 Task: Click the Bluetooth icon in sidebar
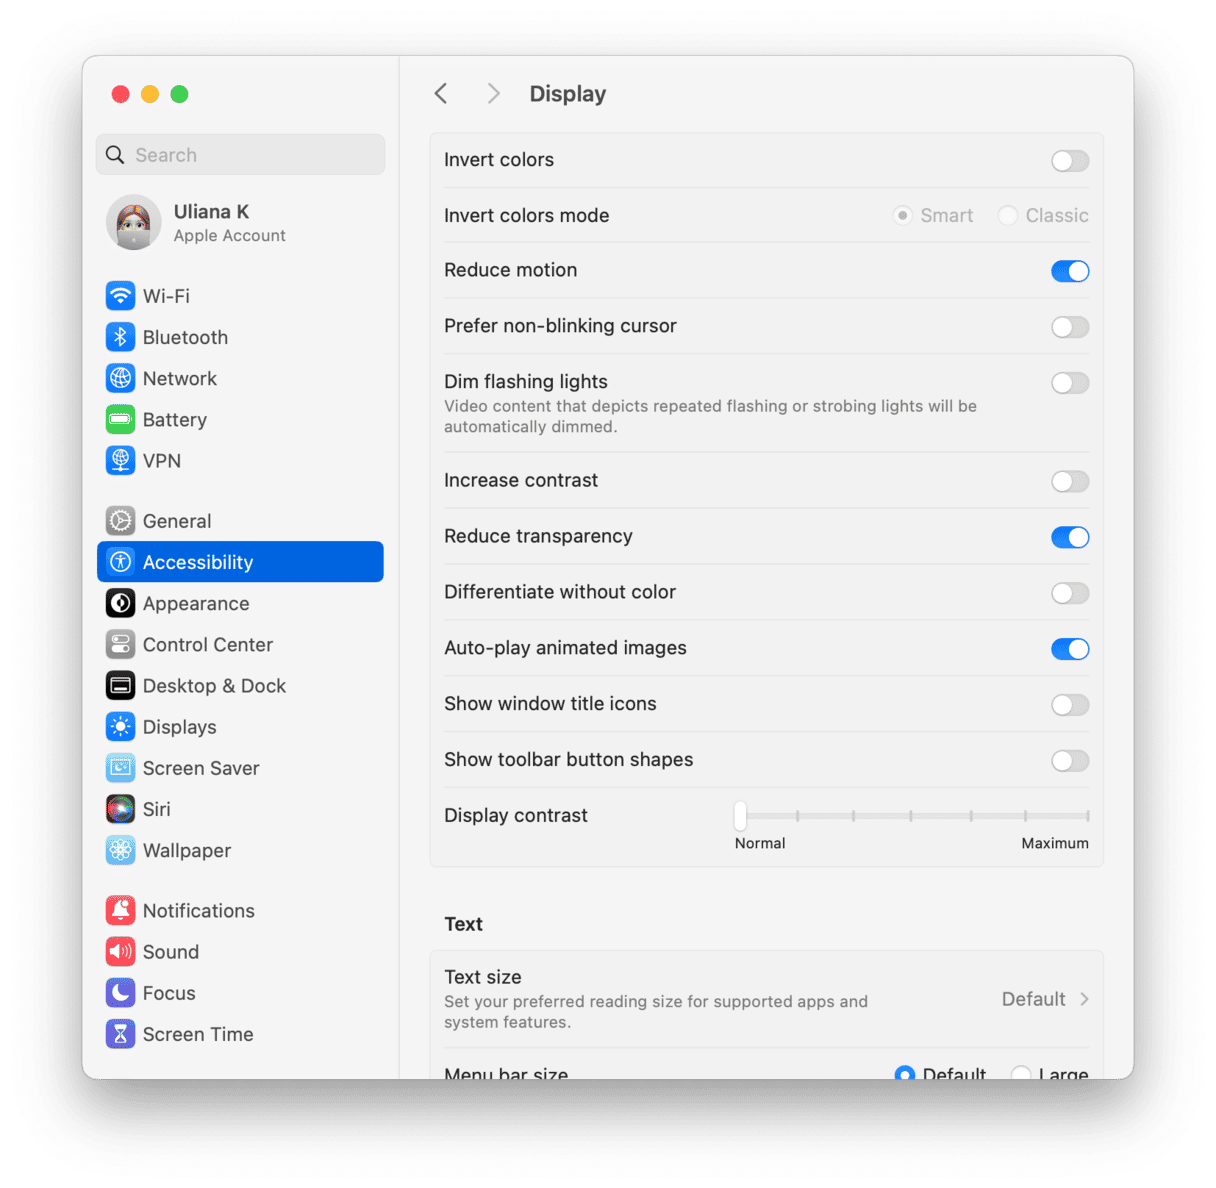click(x=120, y=337)
